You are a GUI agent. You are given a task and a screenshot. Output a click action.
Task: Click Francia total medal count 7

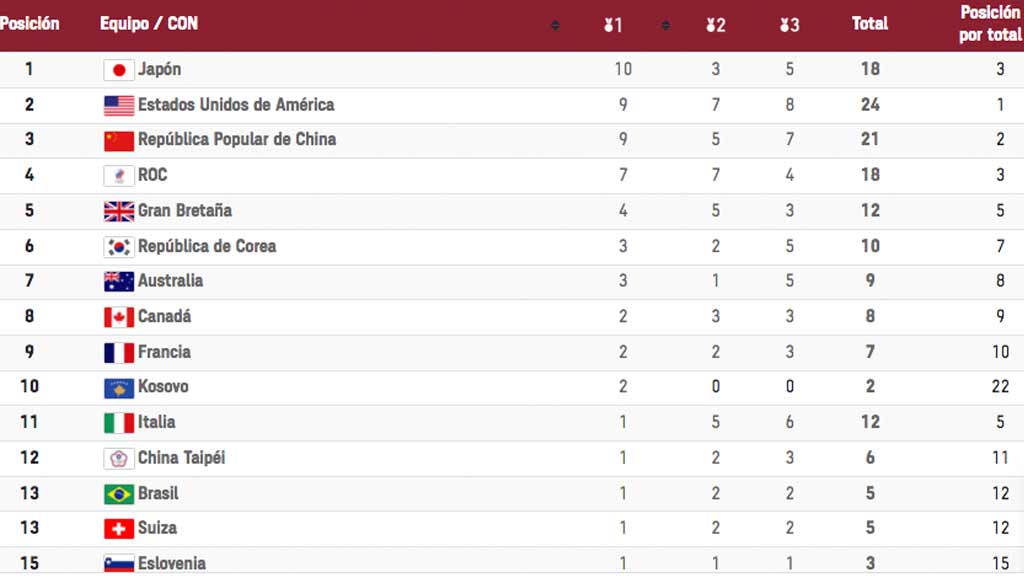pyautogui.click(x=870, y=352)
